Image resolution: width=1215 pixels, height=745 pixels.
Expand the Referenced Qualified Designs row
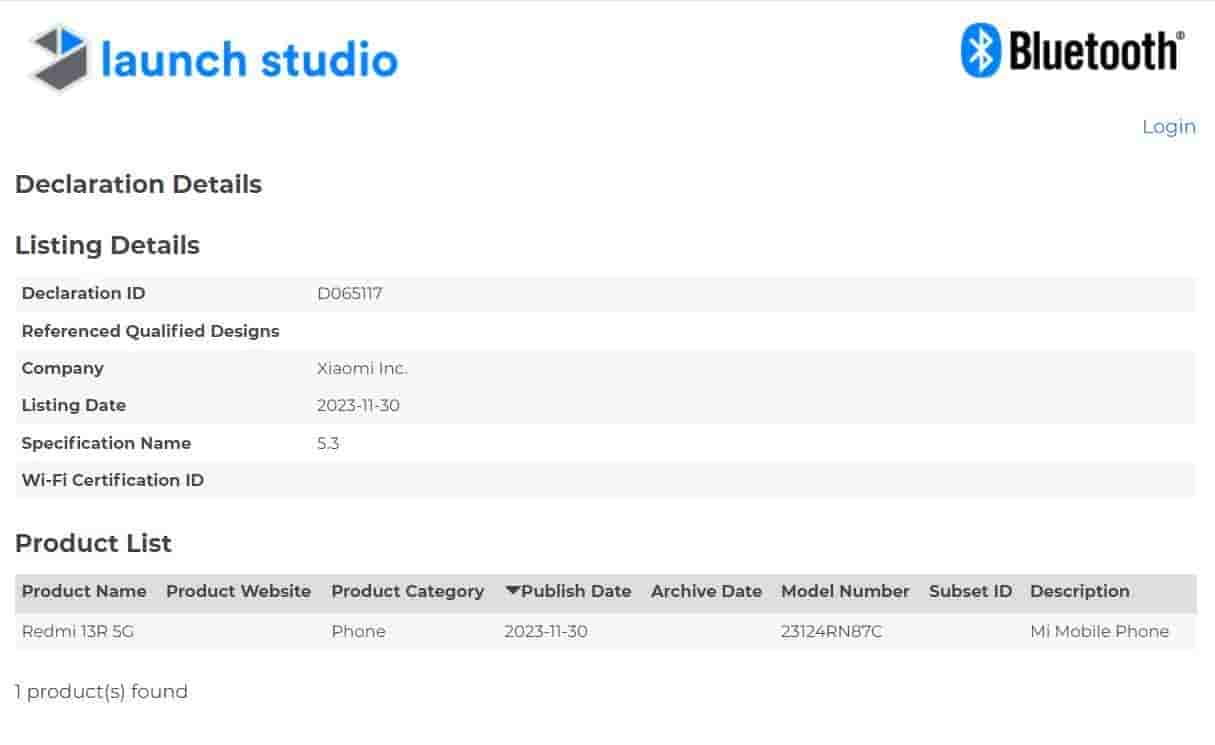151,331
